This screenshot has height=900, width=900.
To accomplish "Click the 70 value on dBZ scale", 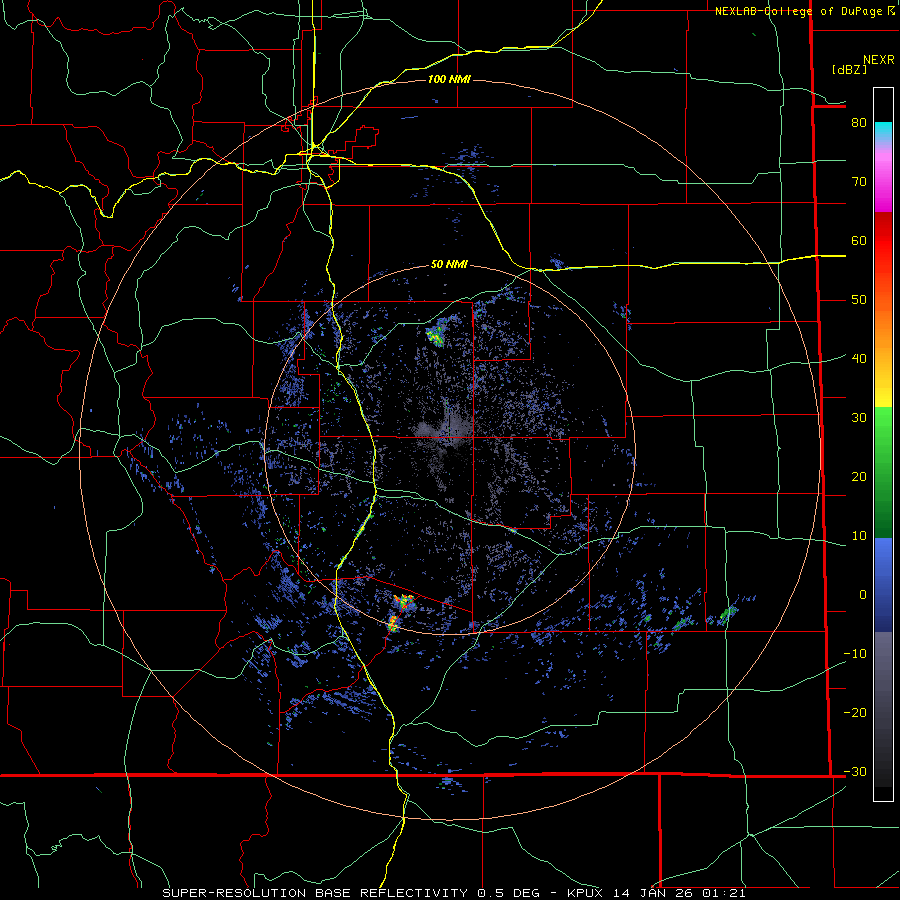I will (x=859, y=181).
